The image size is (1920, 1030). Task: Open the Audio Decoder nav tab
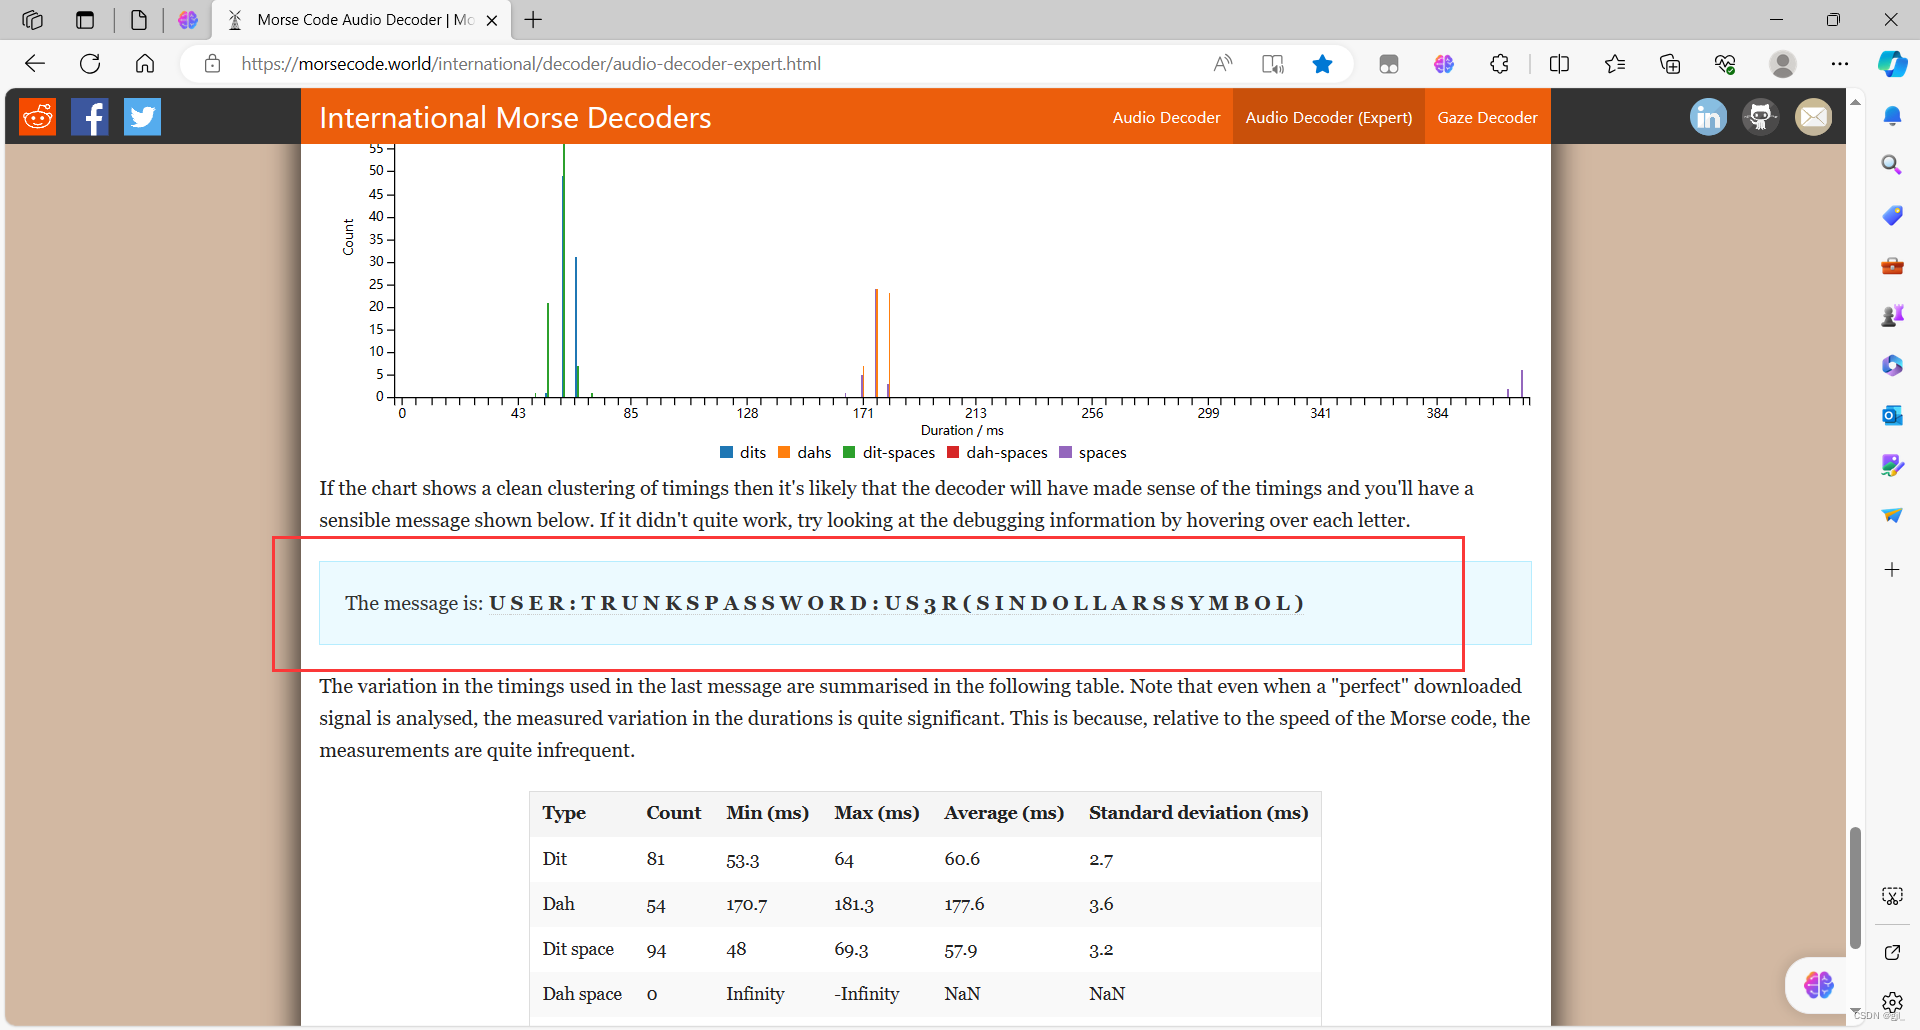1166,117
